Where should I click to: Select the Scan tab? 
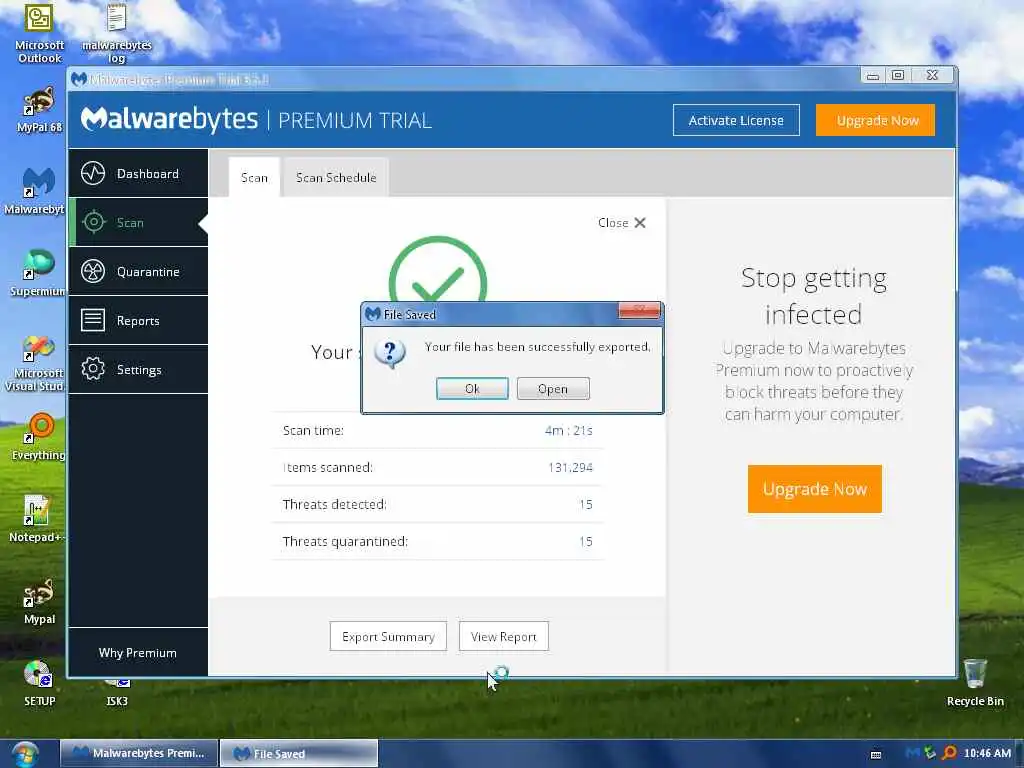tap(254, 178)
